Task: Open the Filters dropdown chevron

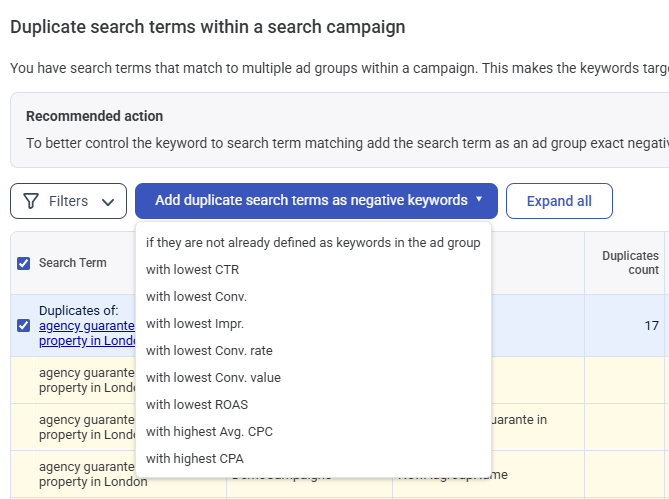Action: (108, 201)
